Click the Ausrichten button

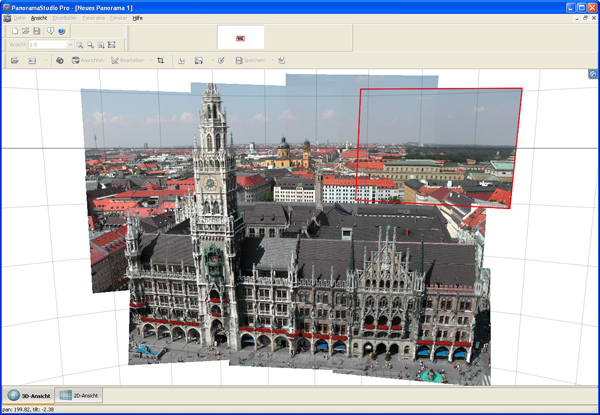point(85,61)
